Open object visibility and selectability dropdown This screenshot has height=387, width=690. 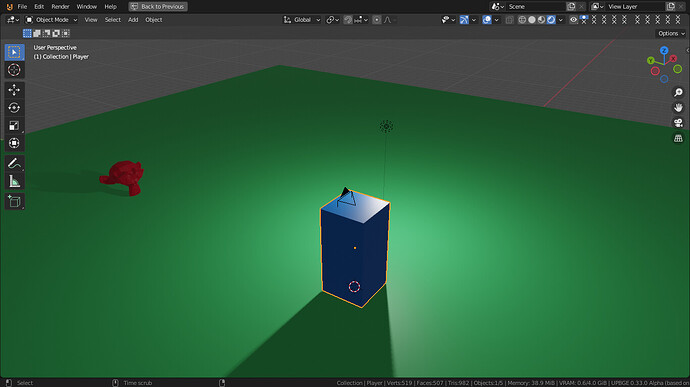tap(448, 20)
